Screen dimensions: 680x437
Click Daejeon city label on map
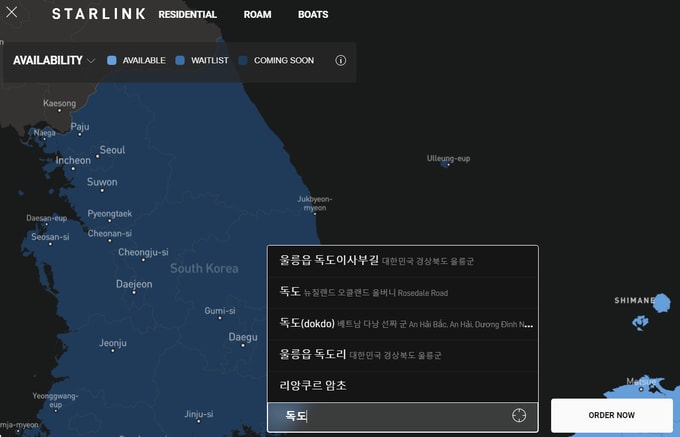point(134,284)
